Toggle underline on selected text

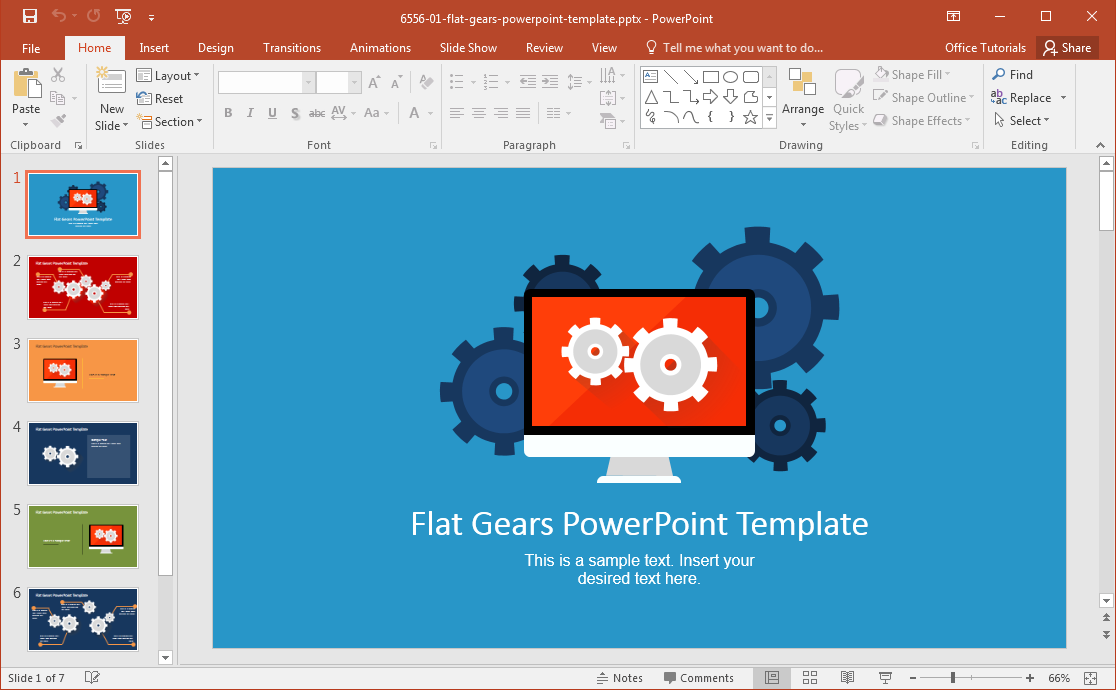pyautogui.click(x=271, y=112)
